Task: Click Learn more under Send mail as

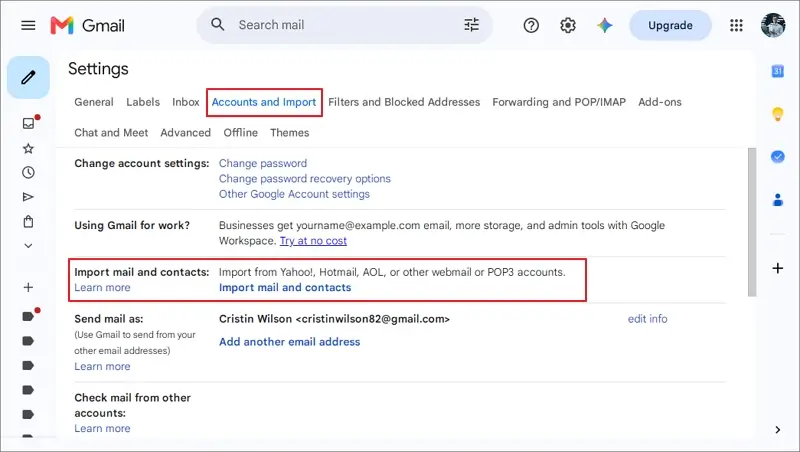Action: coord(102,366)
